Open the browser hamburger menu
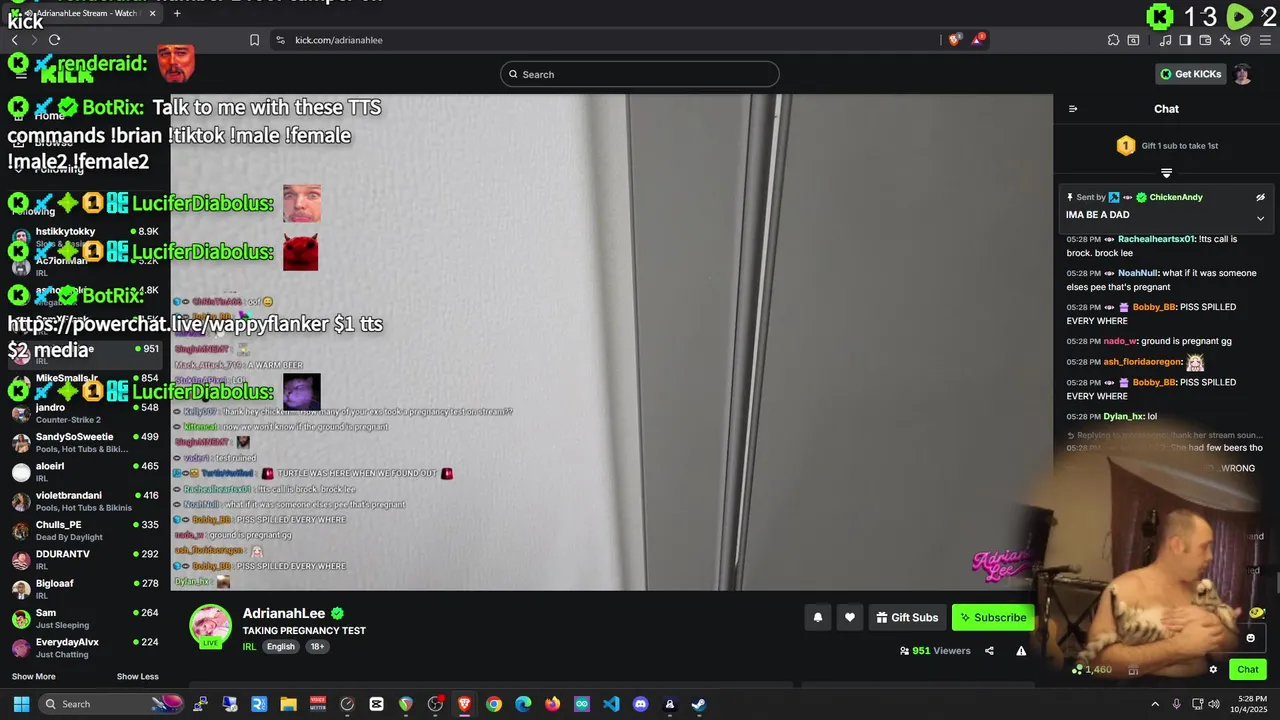 coord(1265,40)
